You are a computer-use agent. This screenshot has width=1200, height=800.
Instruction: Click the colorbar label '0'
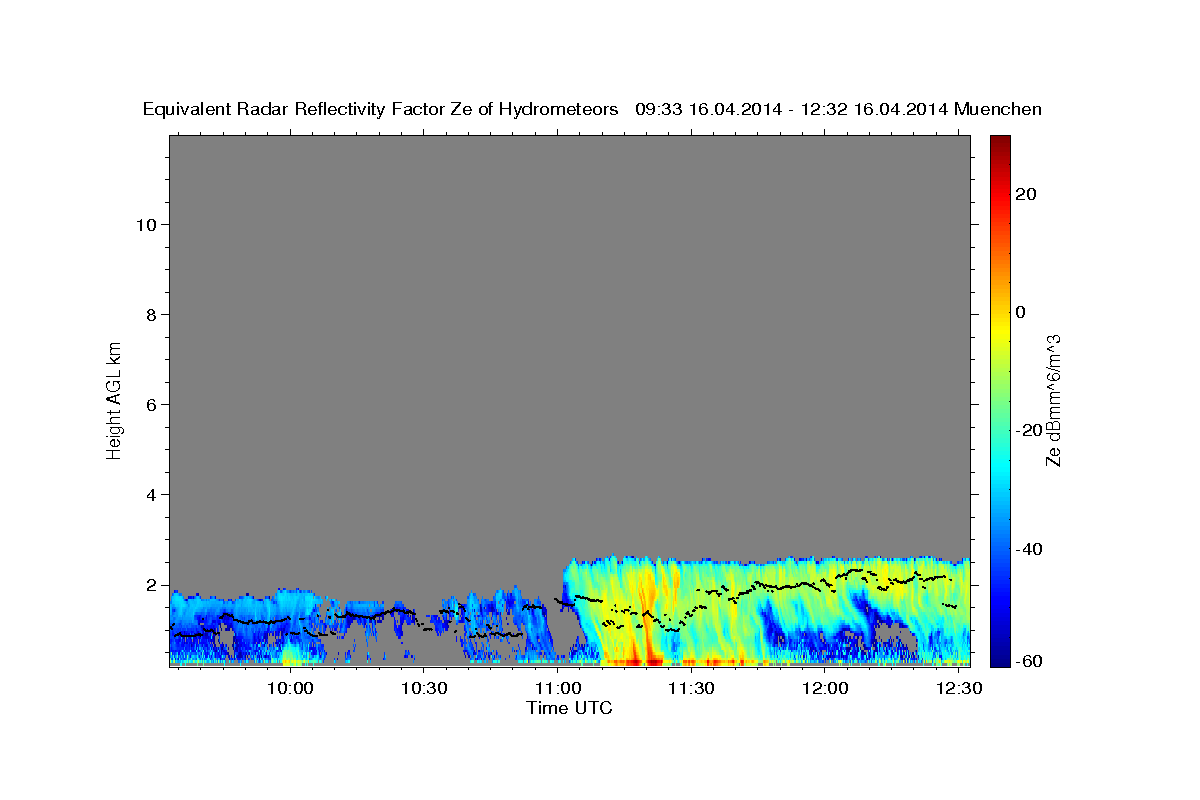pyautogui.click(x=1020, y=312)
